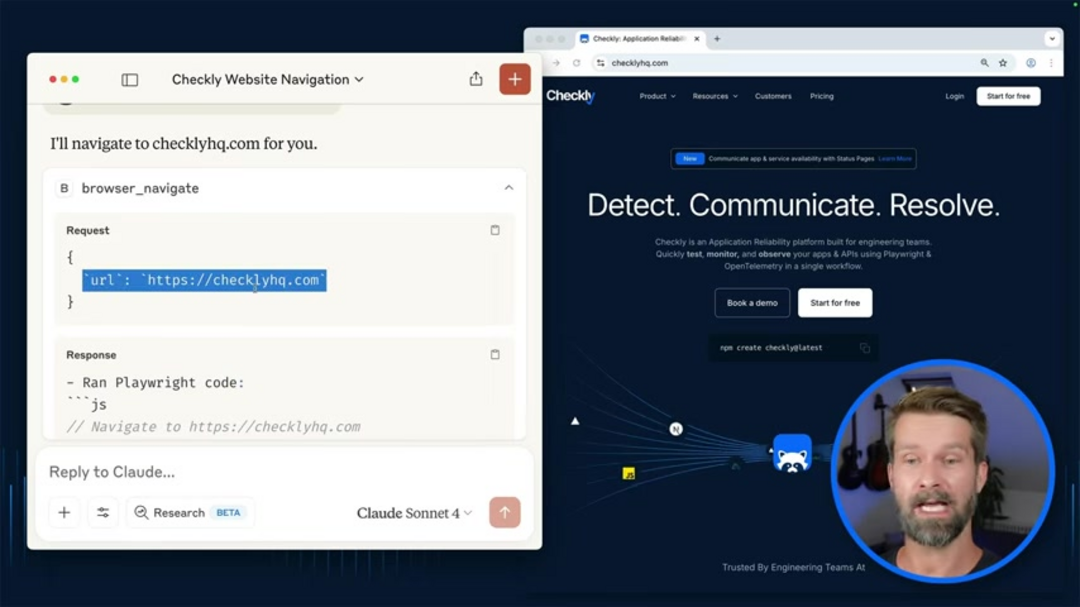Open the attachment plus menu in reply box
The width and height of the screenshot is (1080, 607).
point(64,513)
